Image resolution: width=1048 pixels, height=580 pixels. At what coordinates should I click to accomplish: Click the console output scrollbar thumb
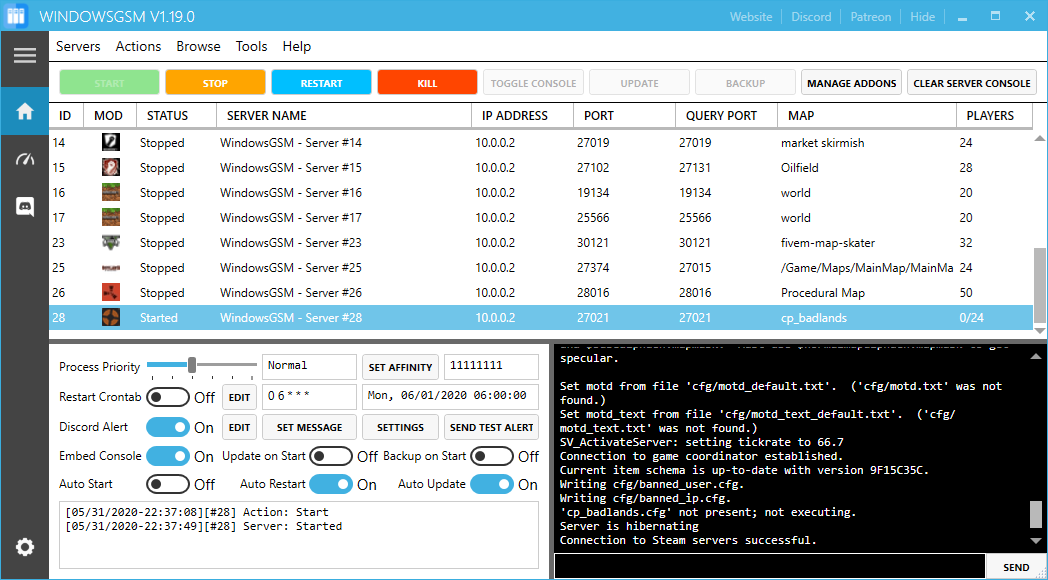click(1035, 514)
